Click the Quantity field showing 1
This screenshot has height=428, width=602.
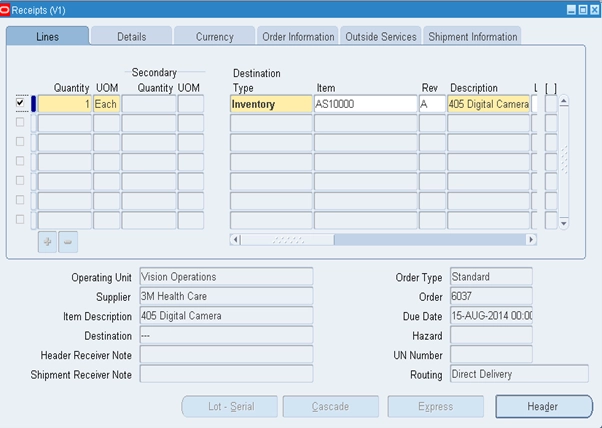tap(64, 104)
